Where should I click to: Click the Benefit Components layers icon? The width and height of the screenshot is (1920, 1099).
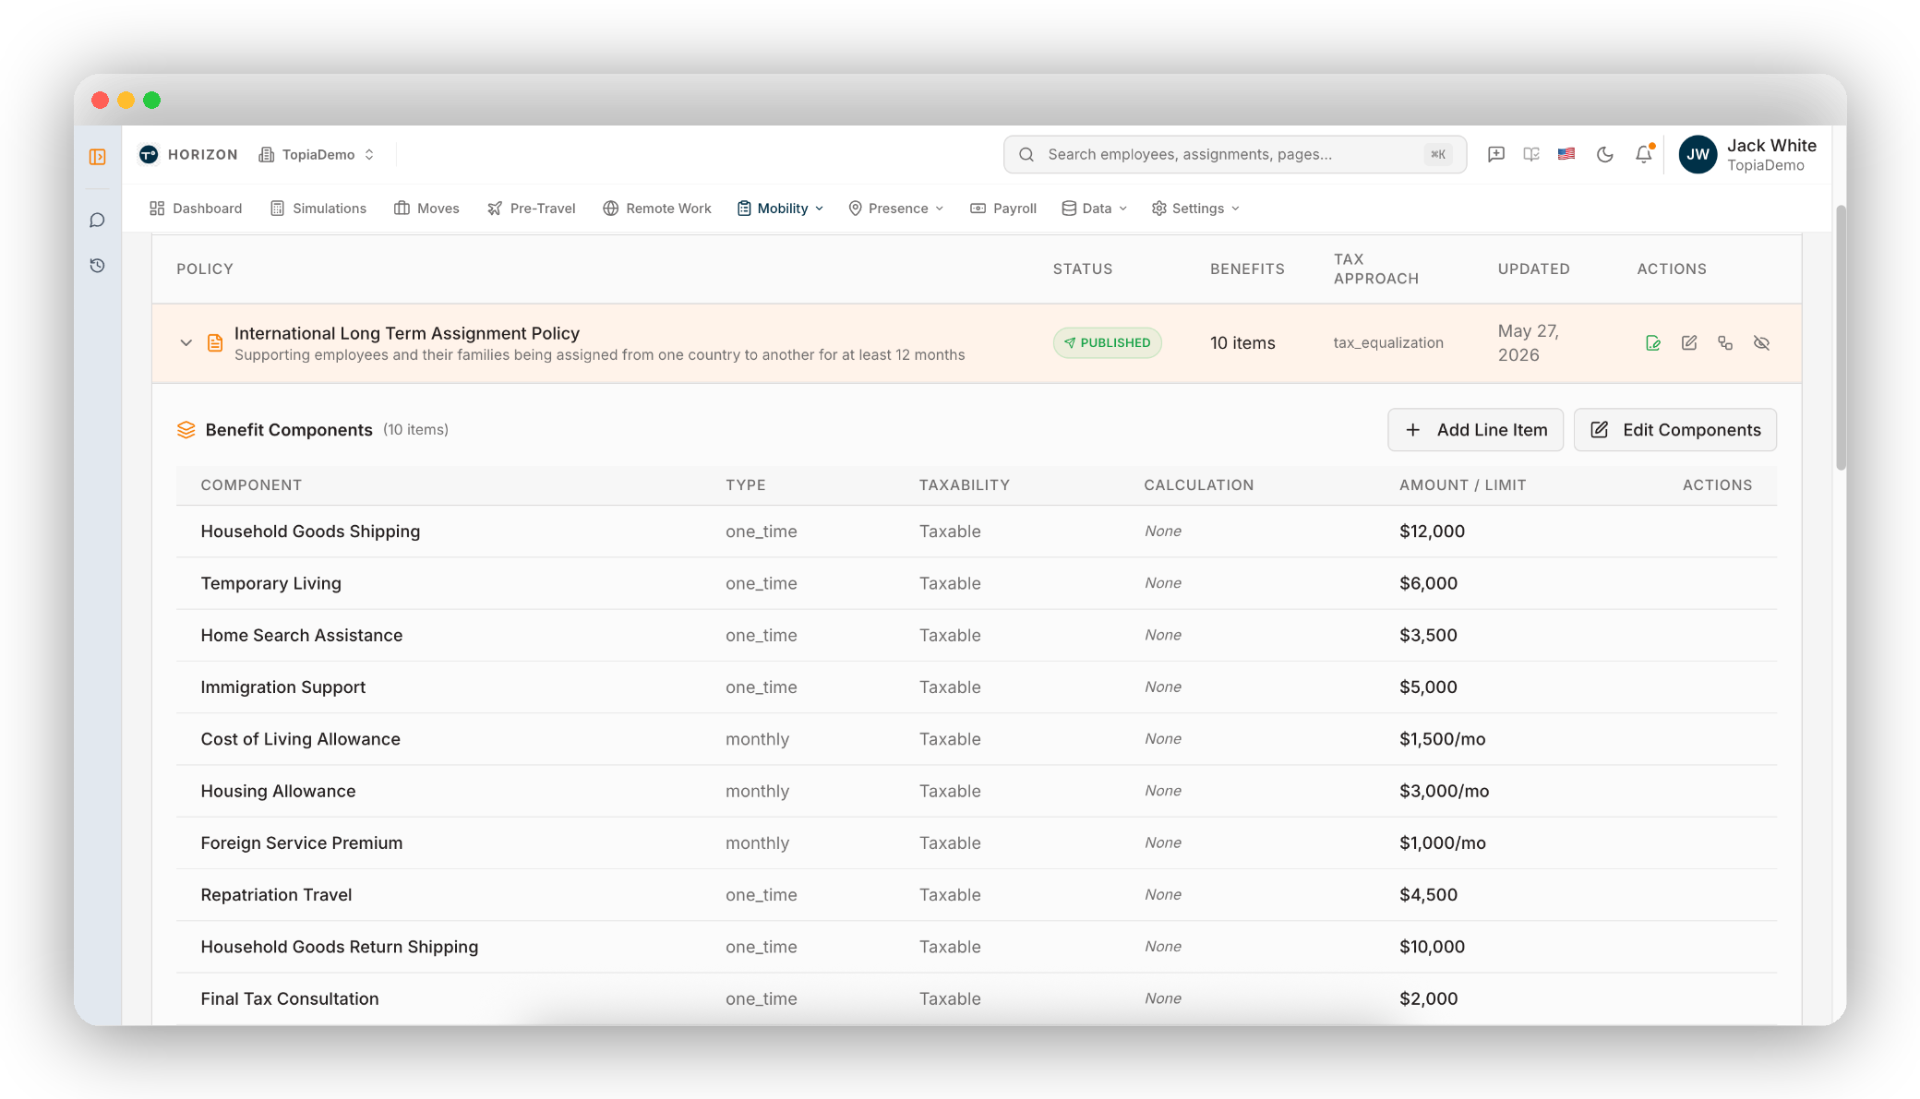point(186,430)
